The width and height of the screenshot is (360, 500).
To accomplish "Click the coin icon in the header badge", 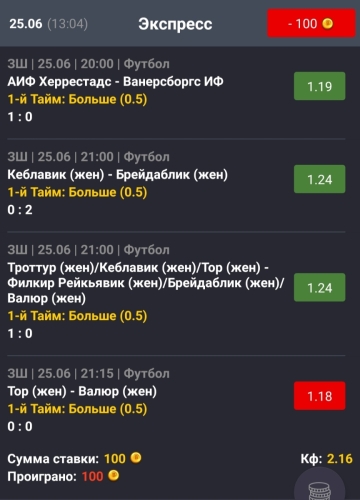I will point(328,24).
